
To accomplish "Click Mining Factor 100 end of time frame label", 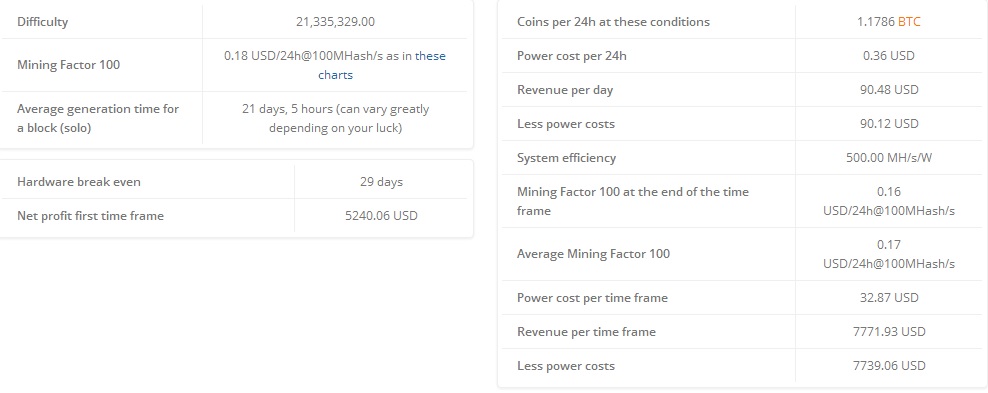I will pyautogui.click(x=633, y=201).
